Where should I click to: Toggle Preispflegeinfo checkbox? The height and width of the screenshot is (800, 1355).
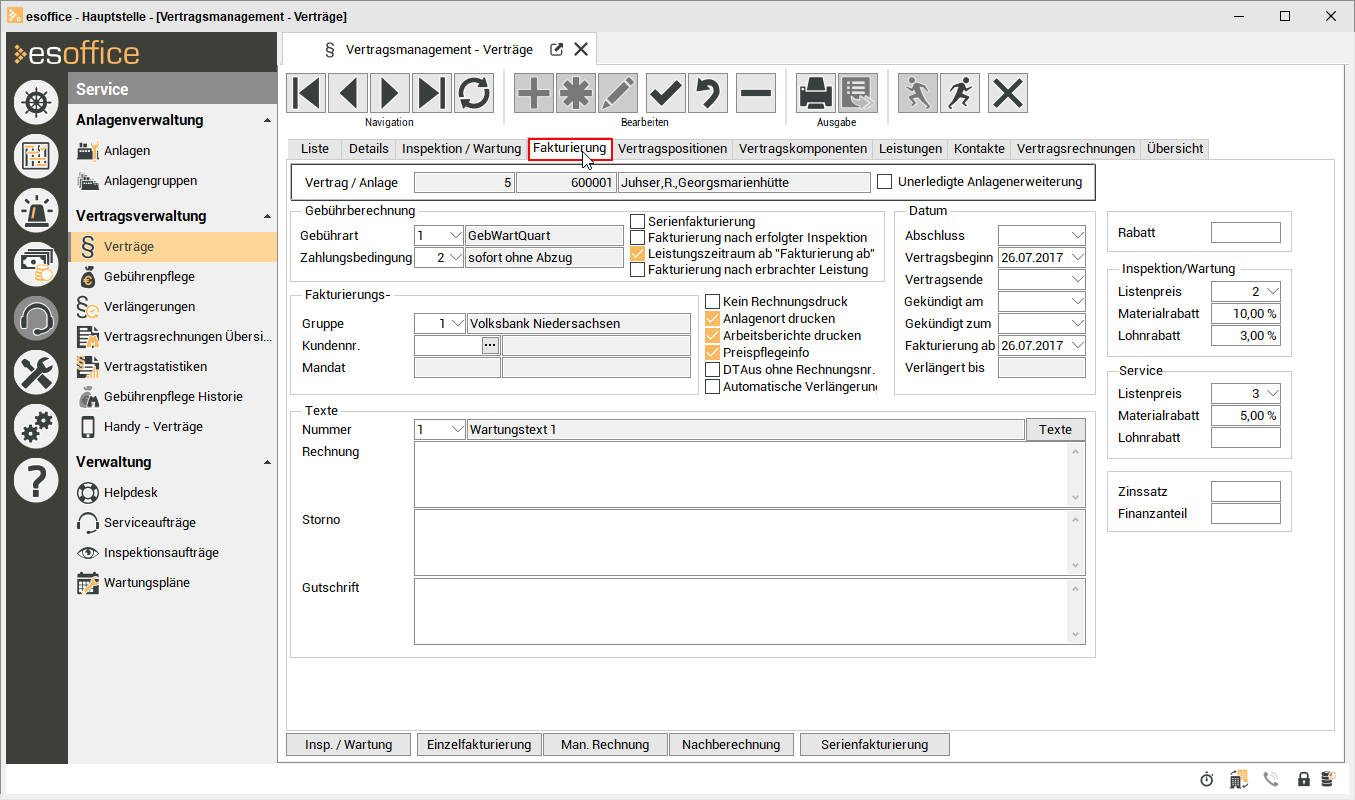tap(713, 352)
